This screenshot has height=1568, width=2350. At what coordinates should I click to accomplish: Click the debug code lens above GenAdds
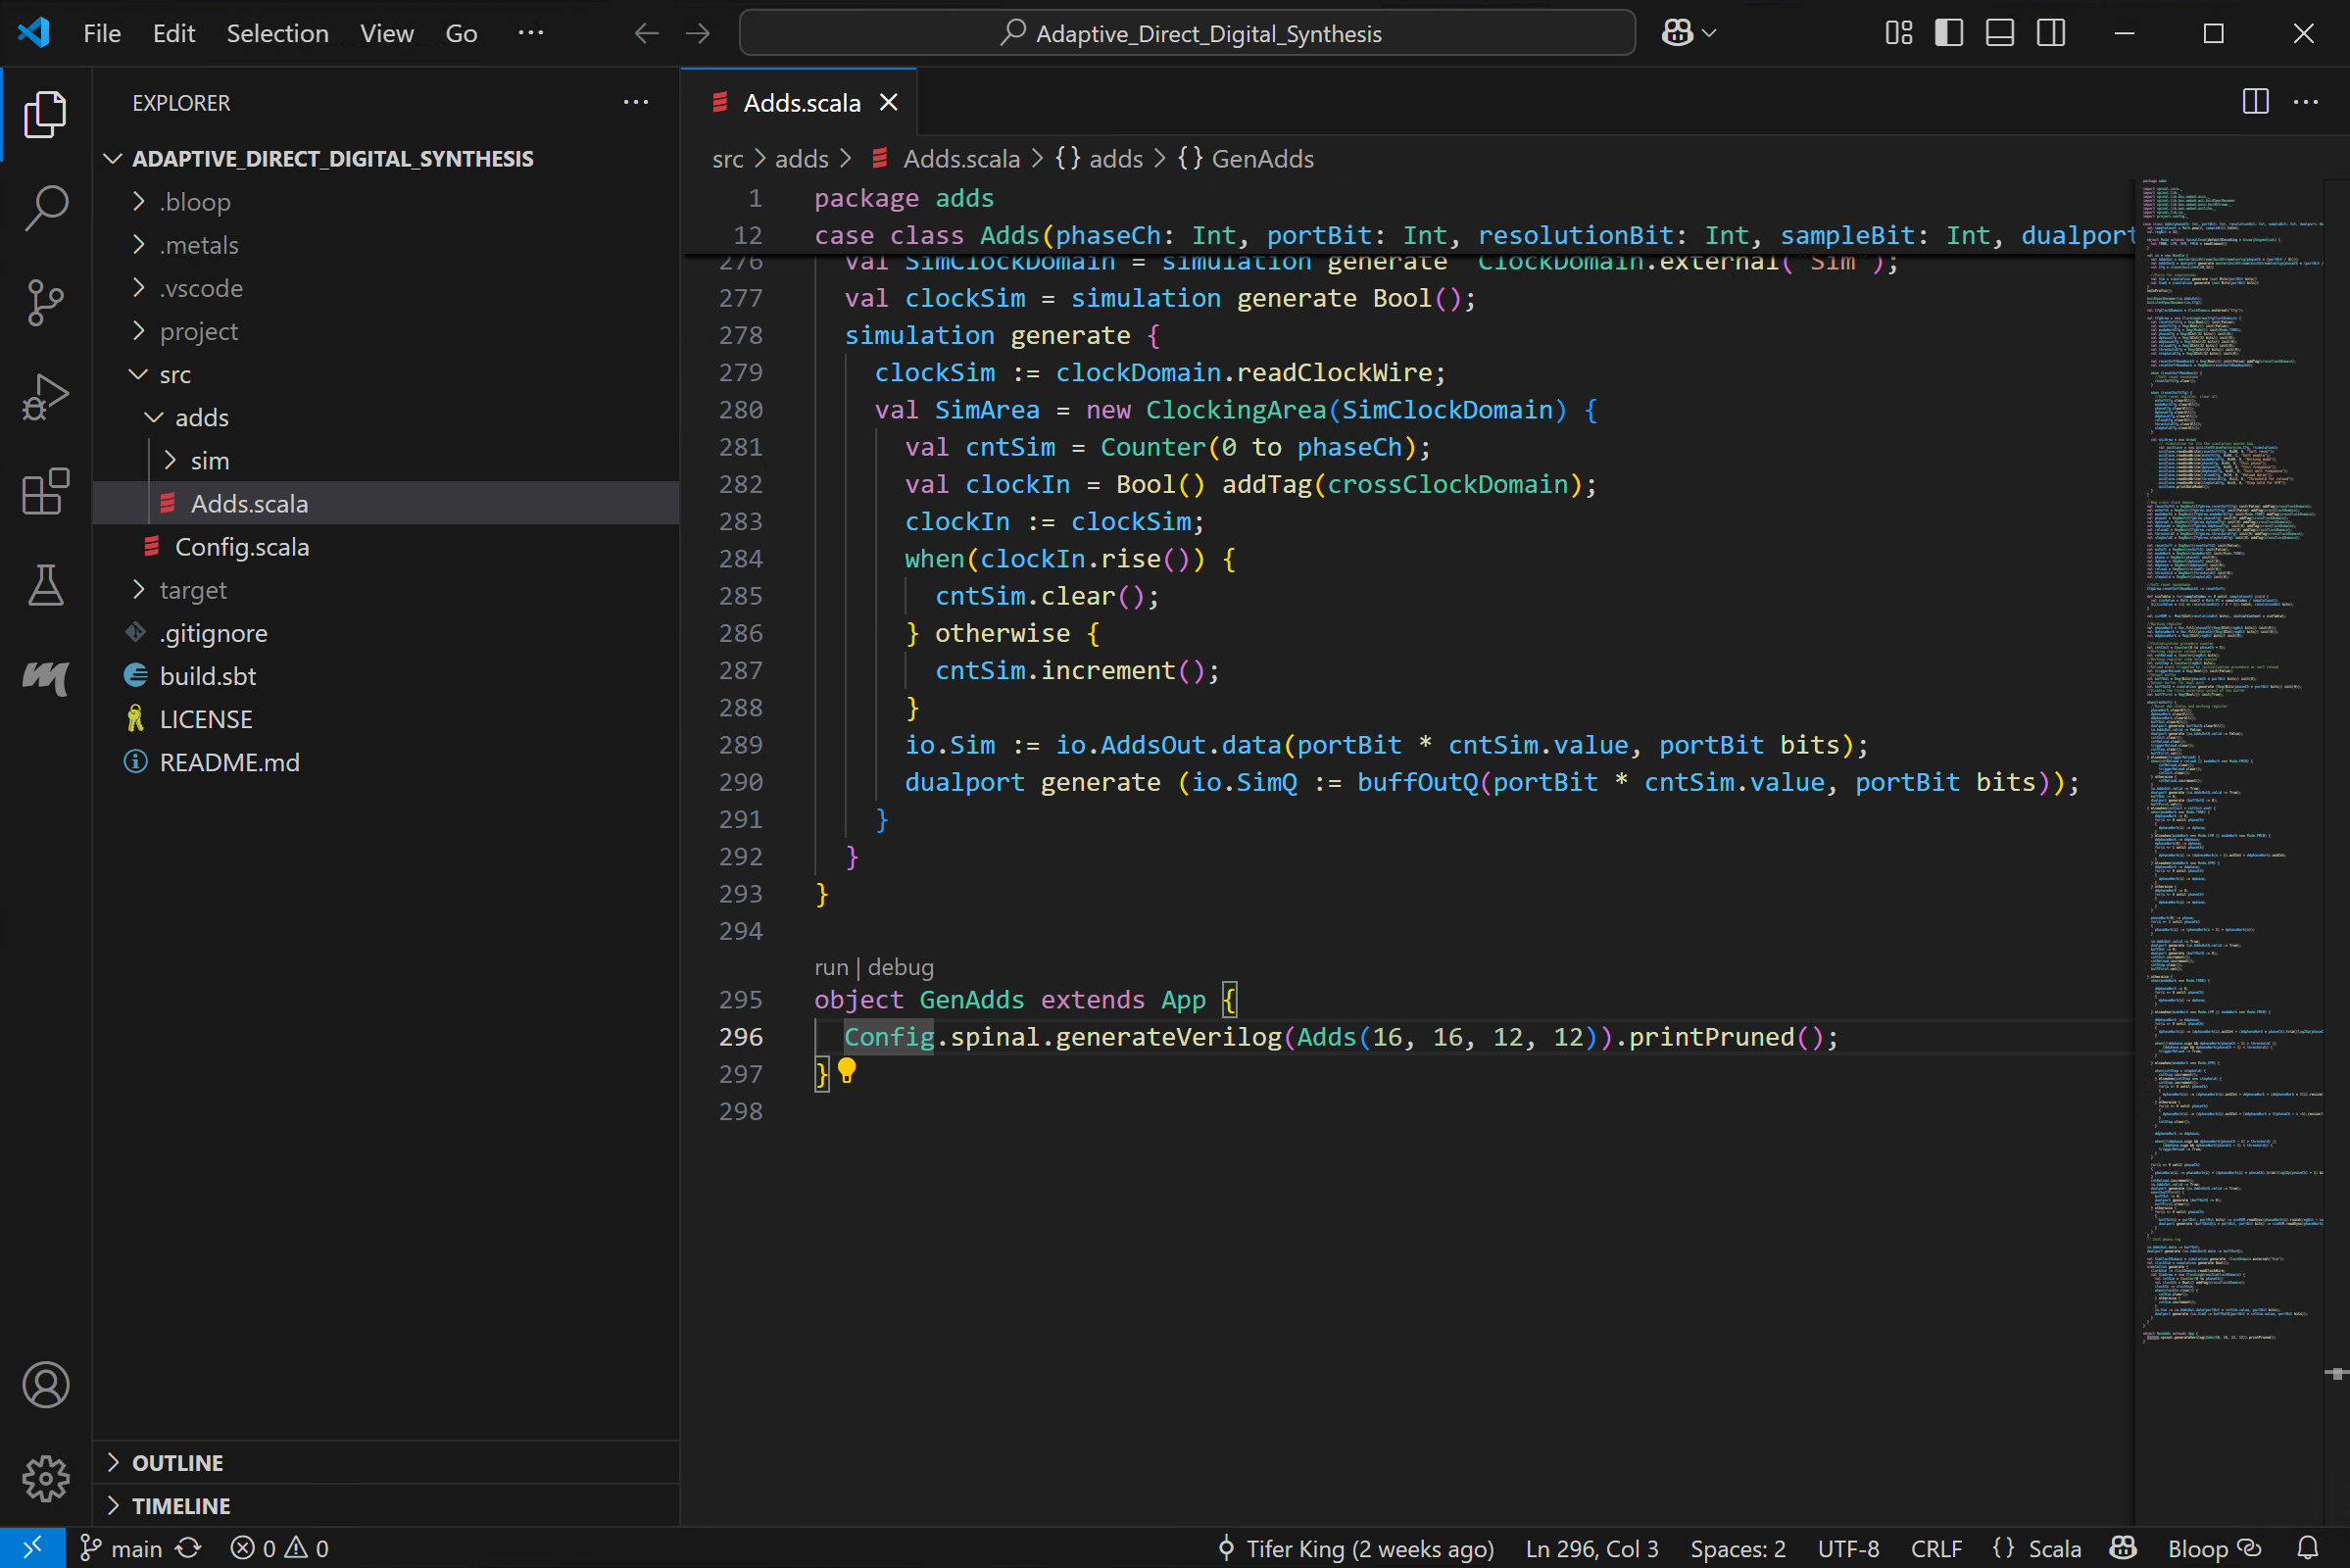point(900,967)
